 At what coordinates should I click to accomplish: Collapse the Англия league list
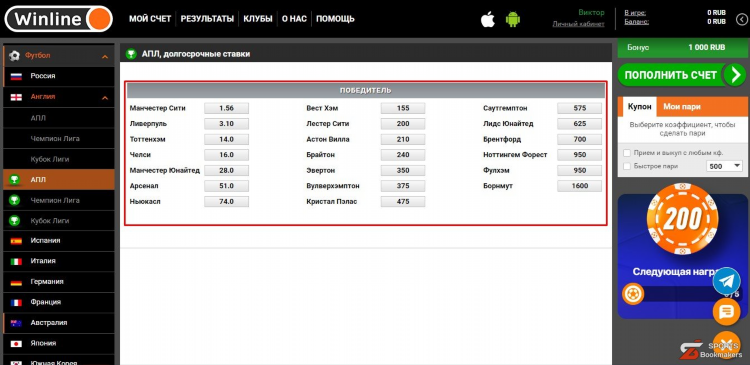(x=105, y=98)
